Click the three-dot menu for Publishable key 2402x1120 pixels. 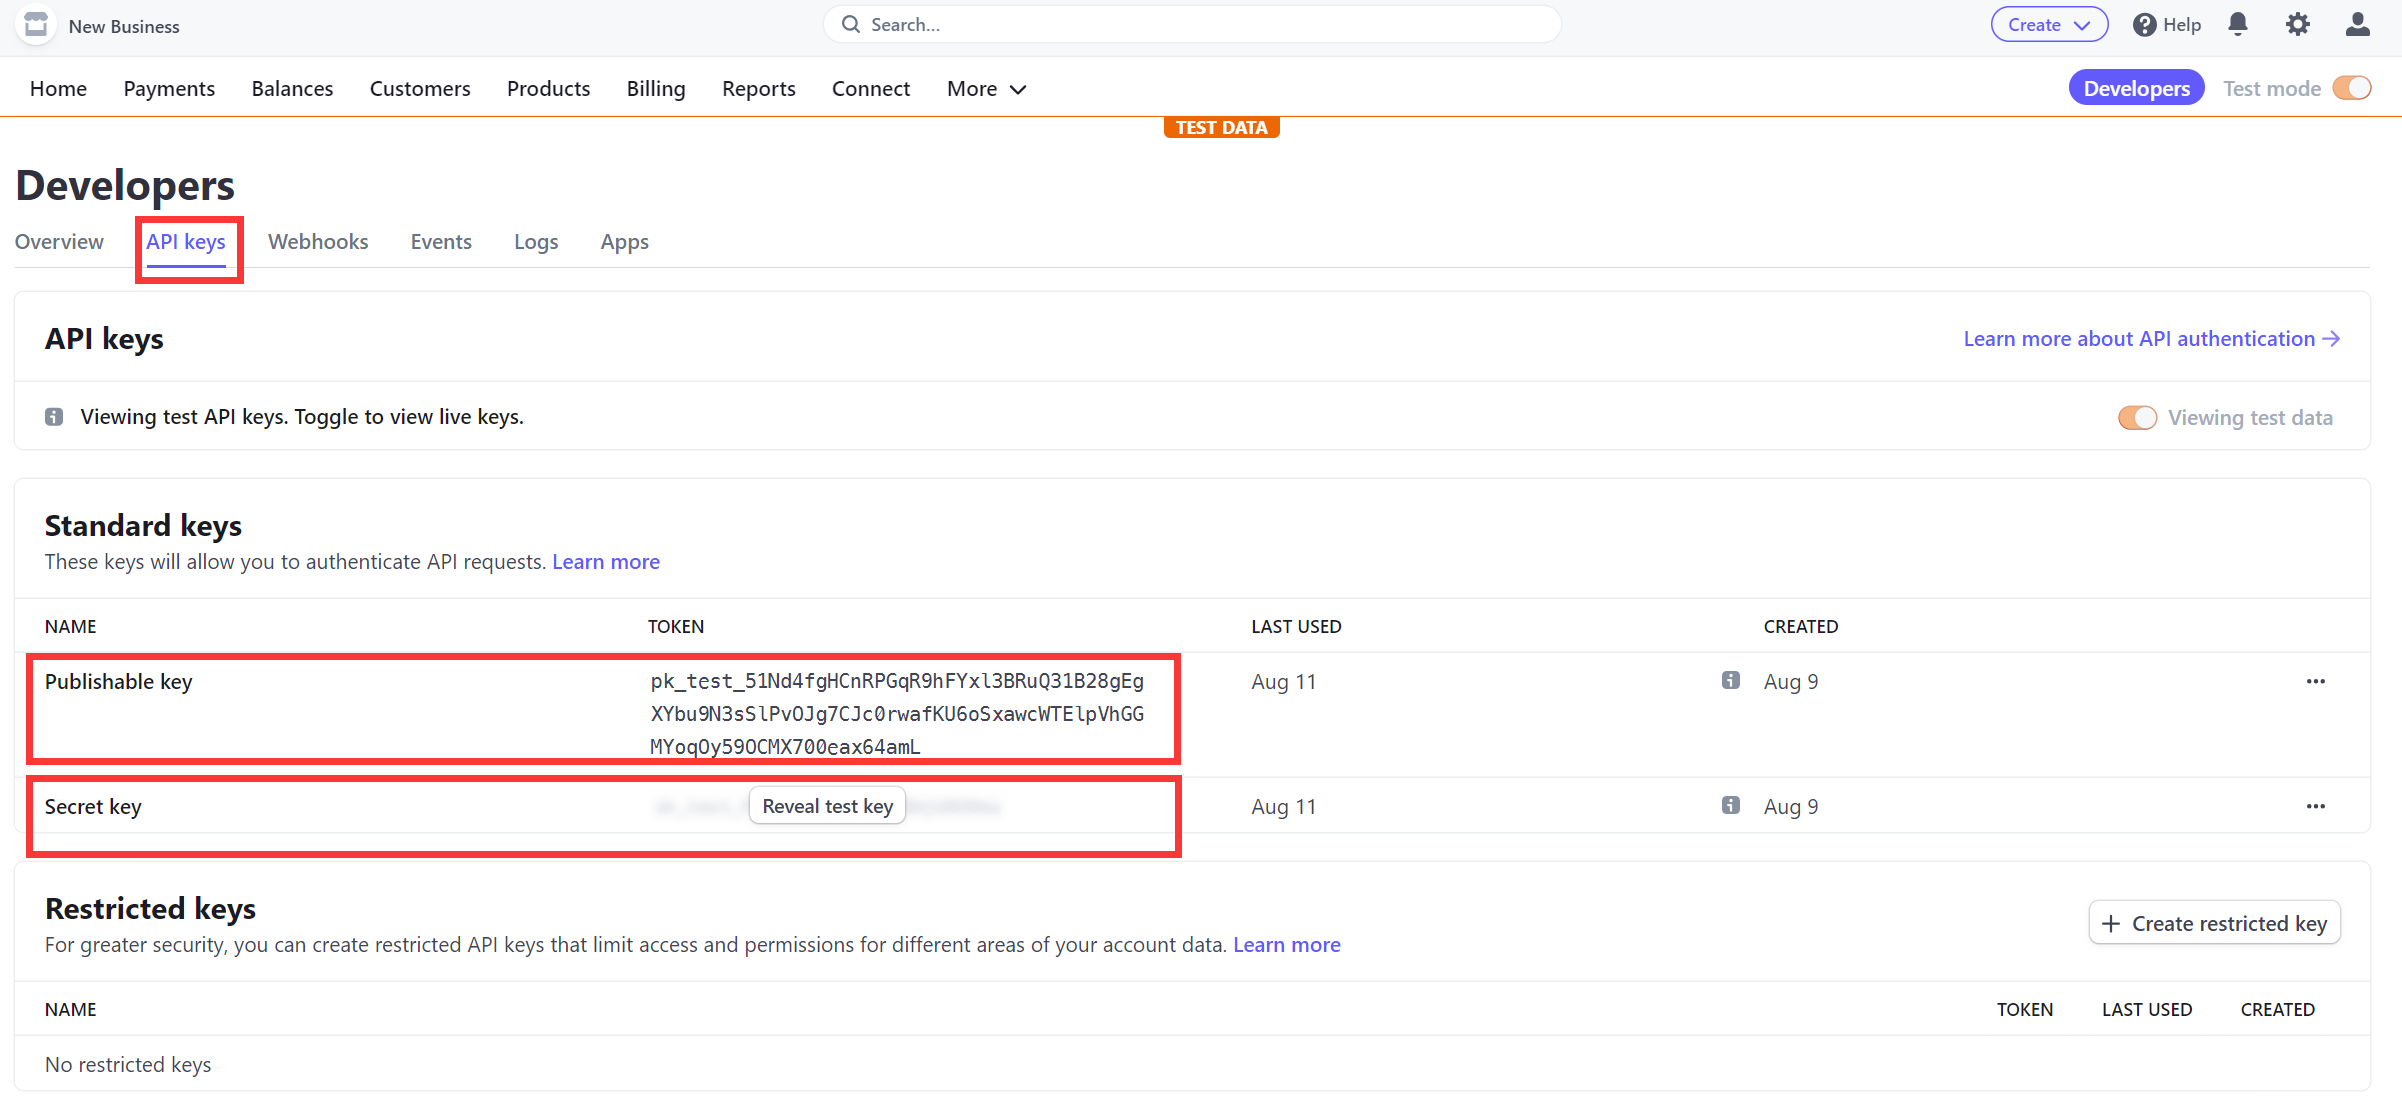[2316, 682]
